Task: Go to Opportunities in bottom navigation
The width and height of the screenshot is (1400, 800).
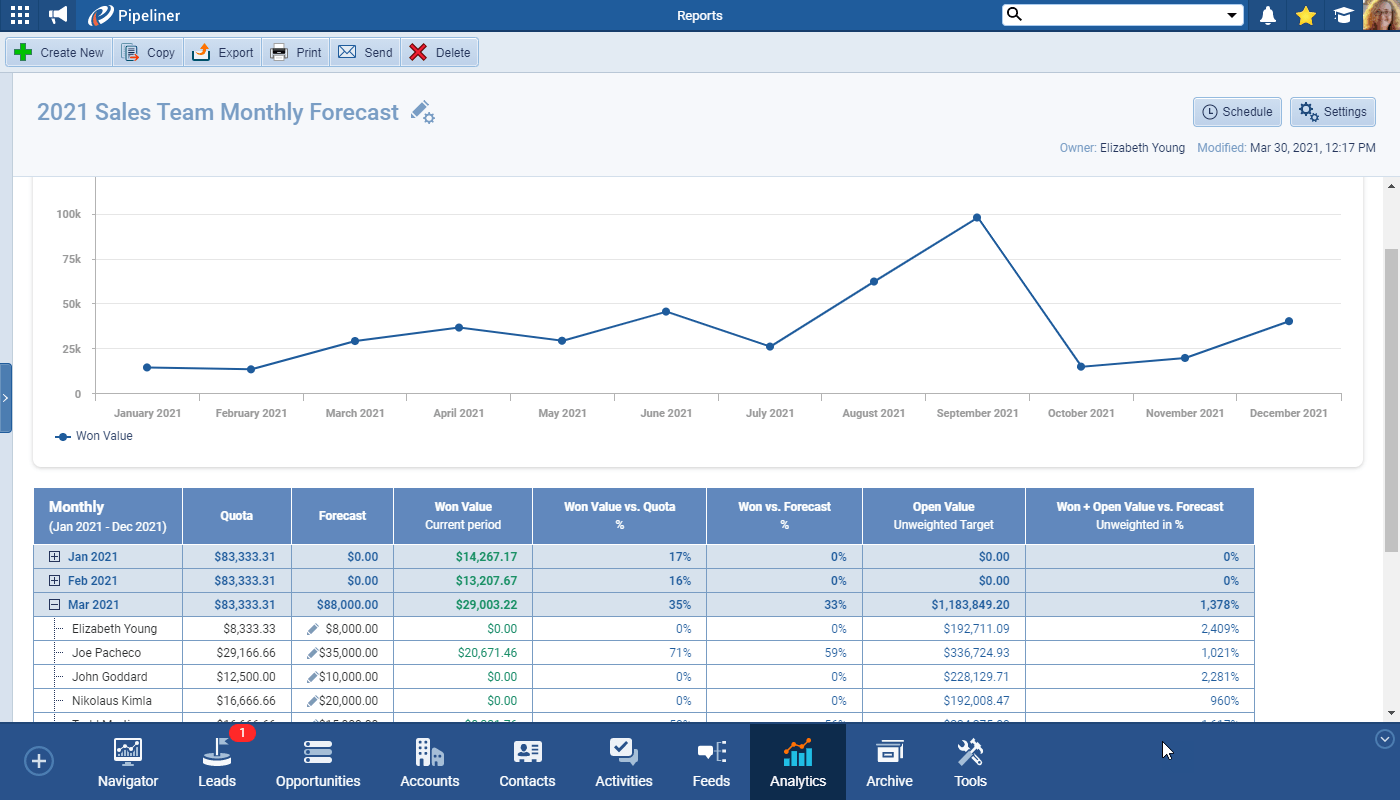Action: 318,763
